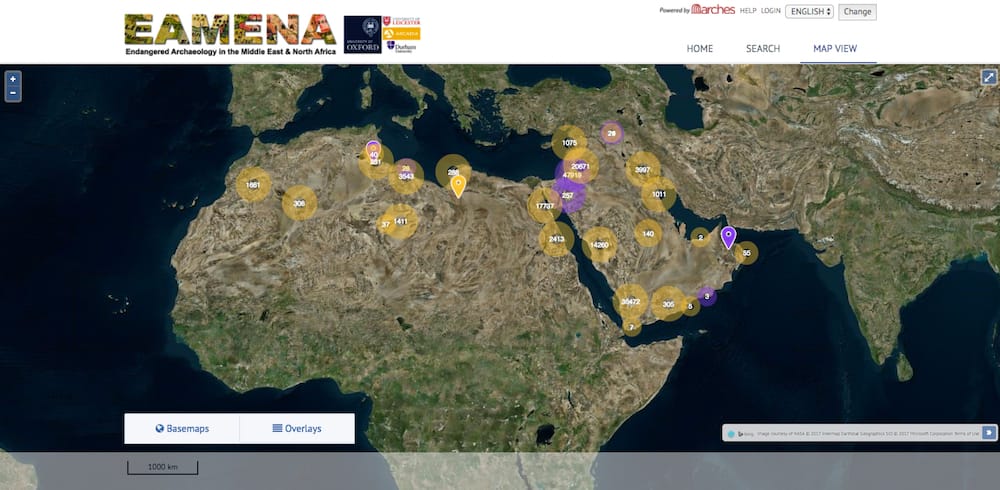This screenshot has height=490, width=1000.
Task: Open the 1011 cluster marker
Action: click(659, 195)
